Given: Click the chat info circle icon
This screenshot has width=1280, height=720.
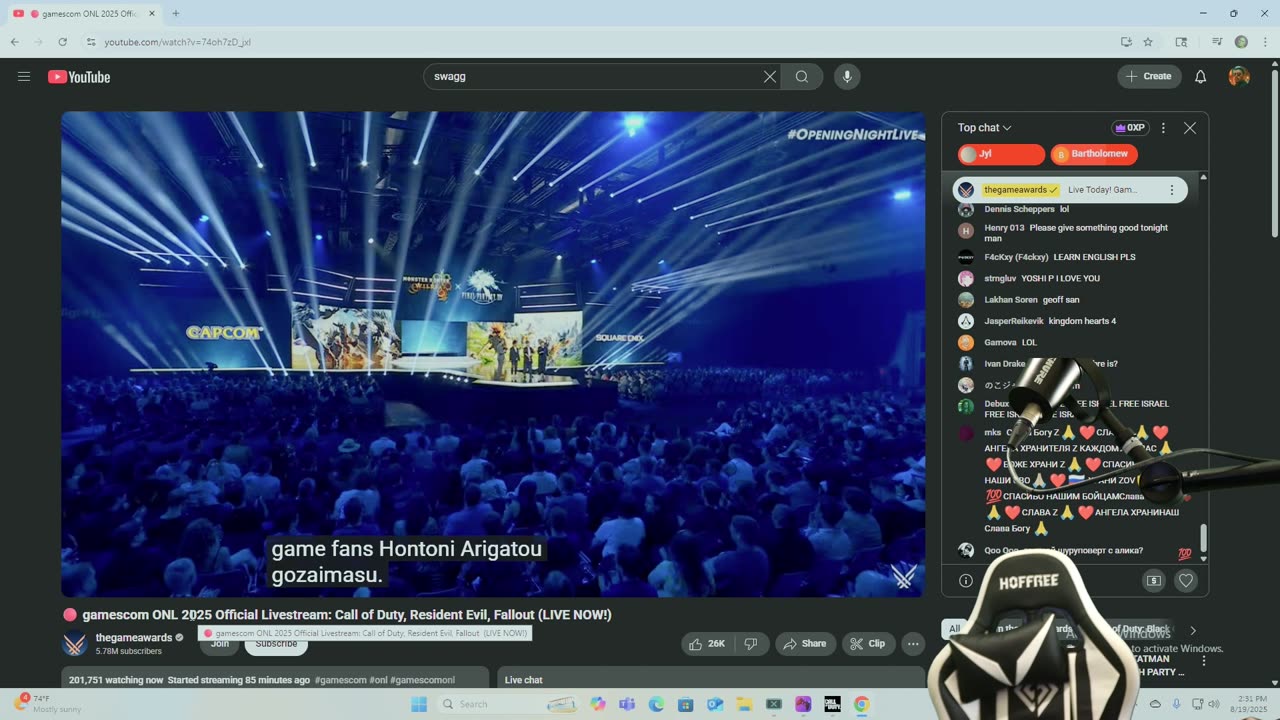Looking at the screenshot, I should (x=966, y=580).
